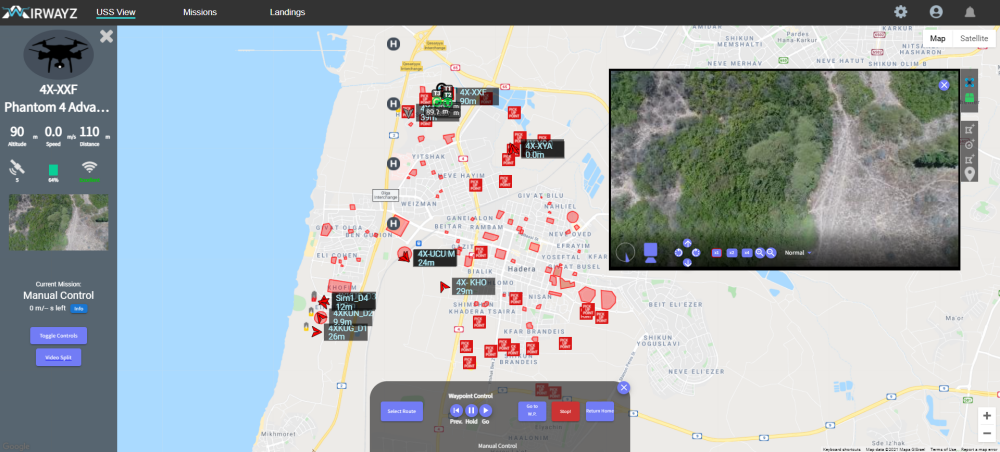1000x452 pixels.
Task: Open the Missions tab
Action: click(200, 12)
